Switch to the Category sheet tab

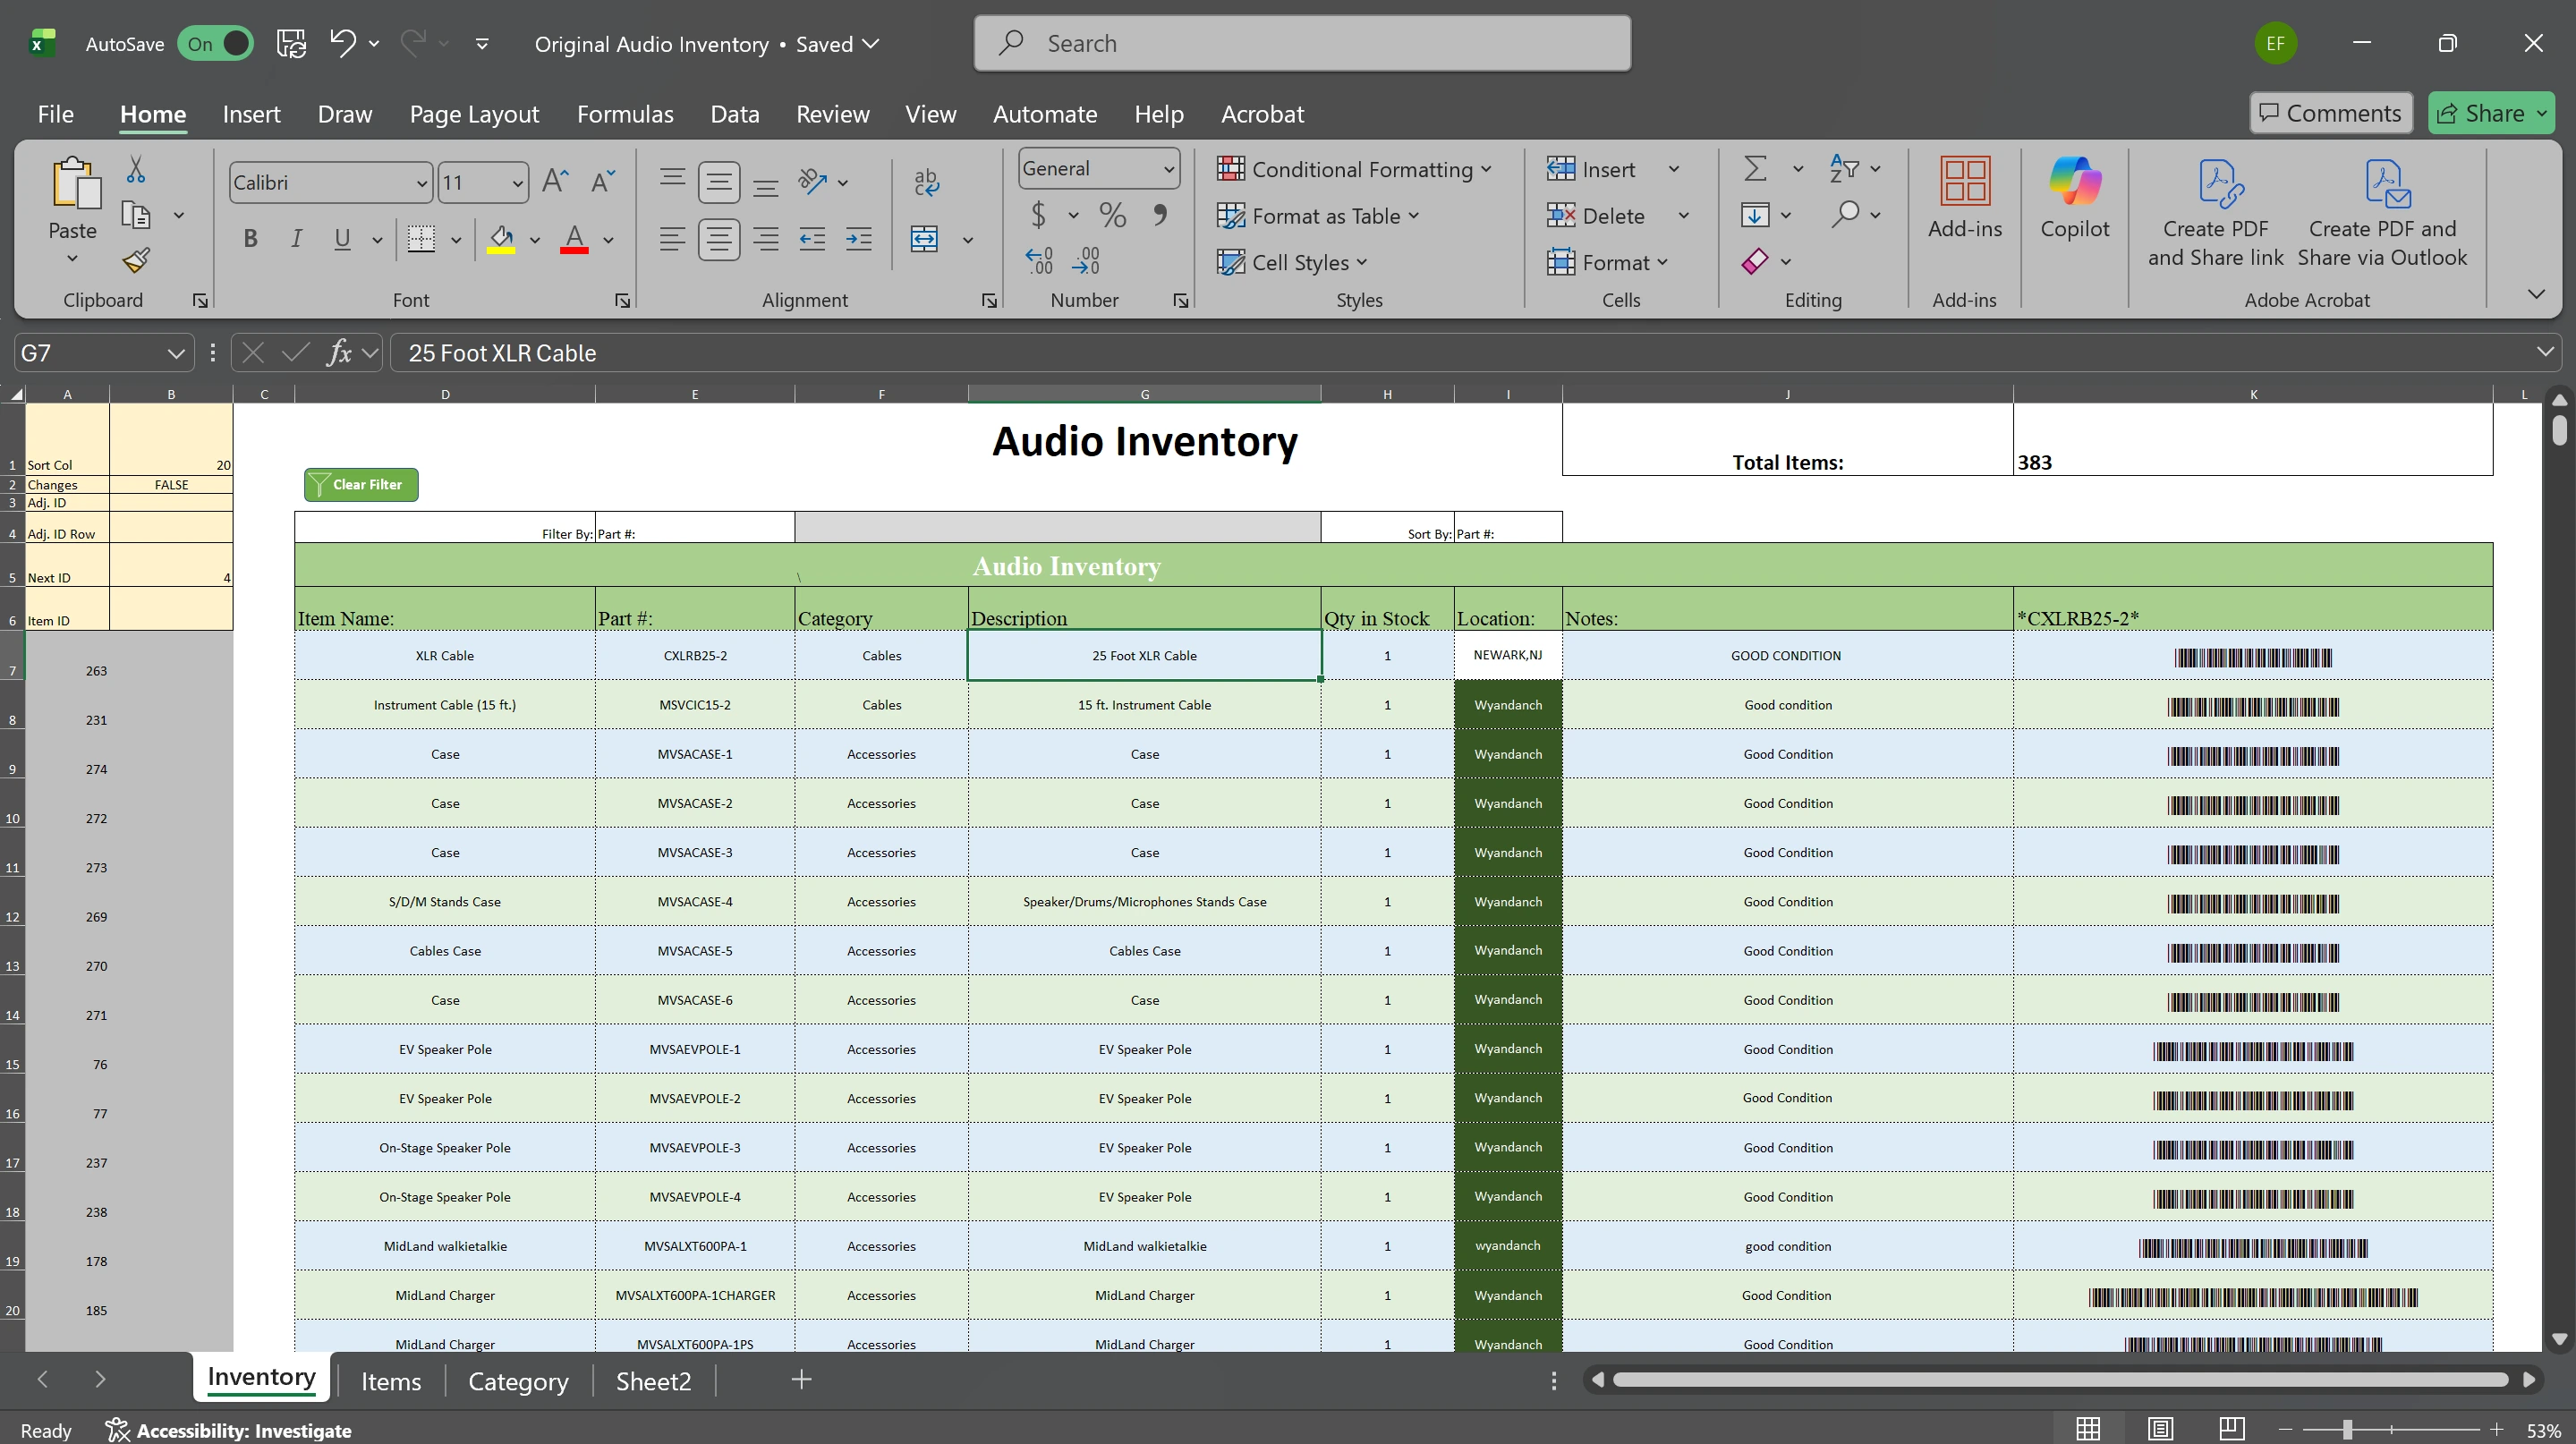click(518, 1381)
